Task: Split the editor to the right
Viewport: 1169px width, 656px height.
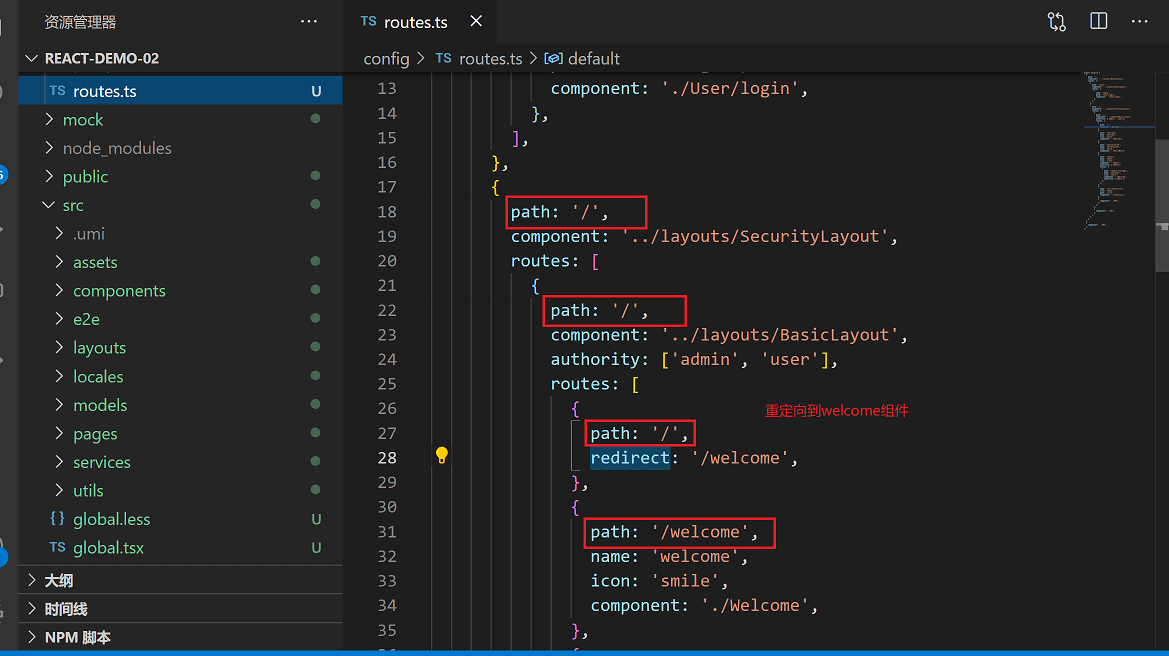Action: pyautogui.click(x=1098, y=21)
